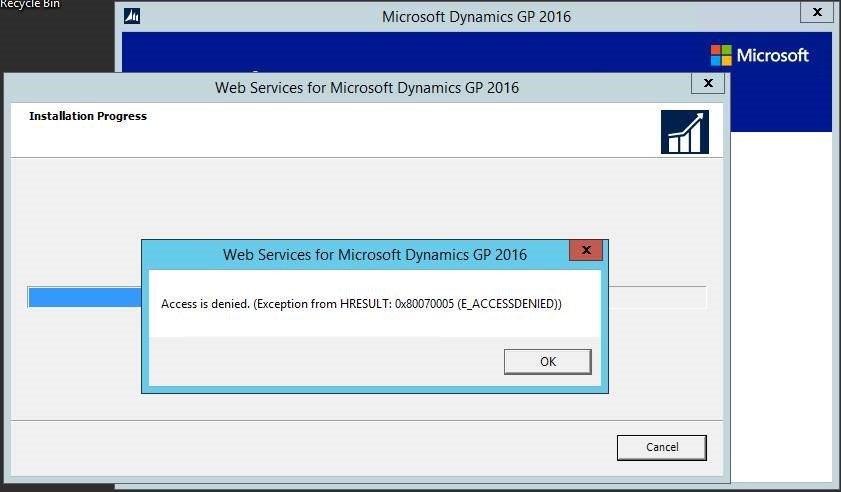
Task: Click the Microsoft wordmark in blue banner
Action: tap(772, 55)
